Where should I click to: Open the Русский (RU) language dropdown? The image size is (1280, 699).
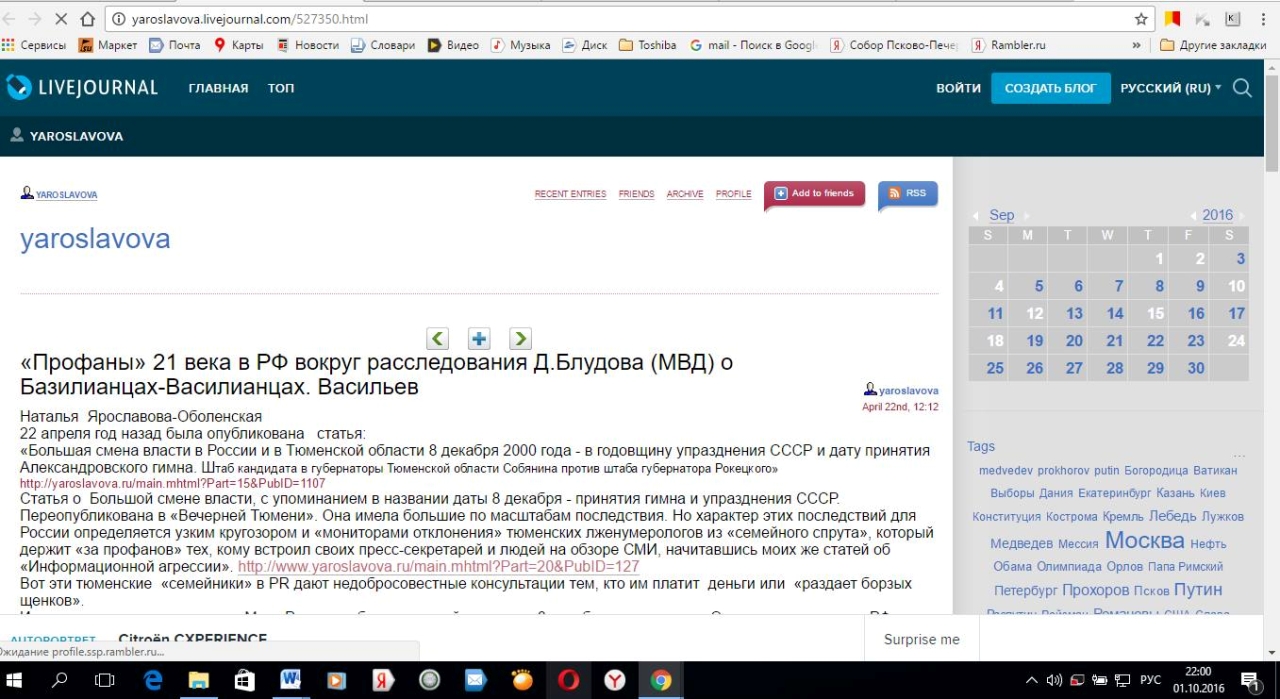pos(1170,88)
